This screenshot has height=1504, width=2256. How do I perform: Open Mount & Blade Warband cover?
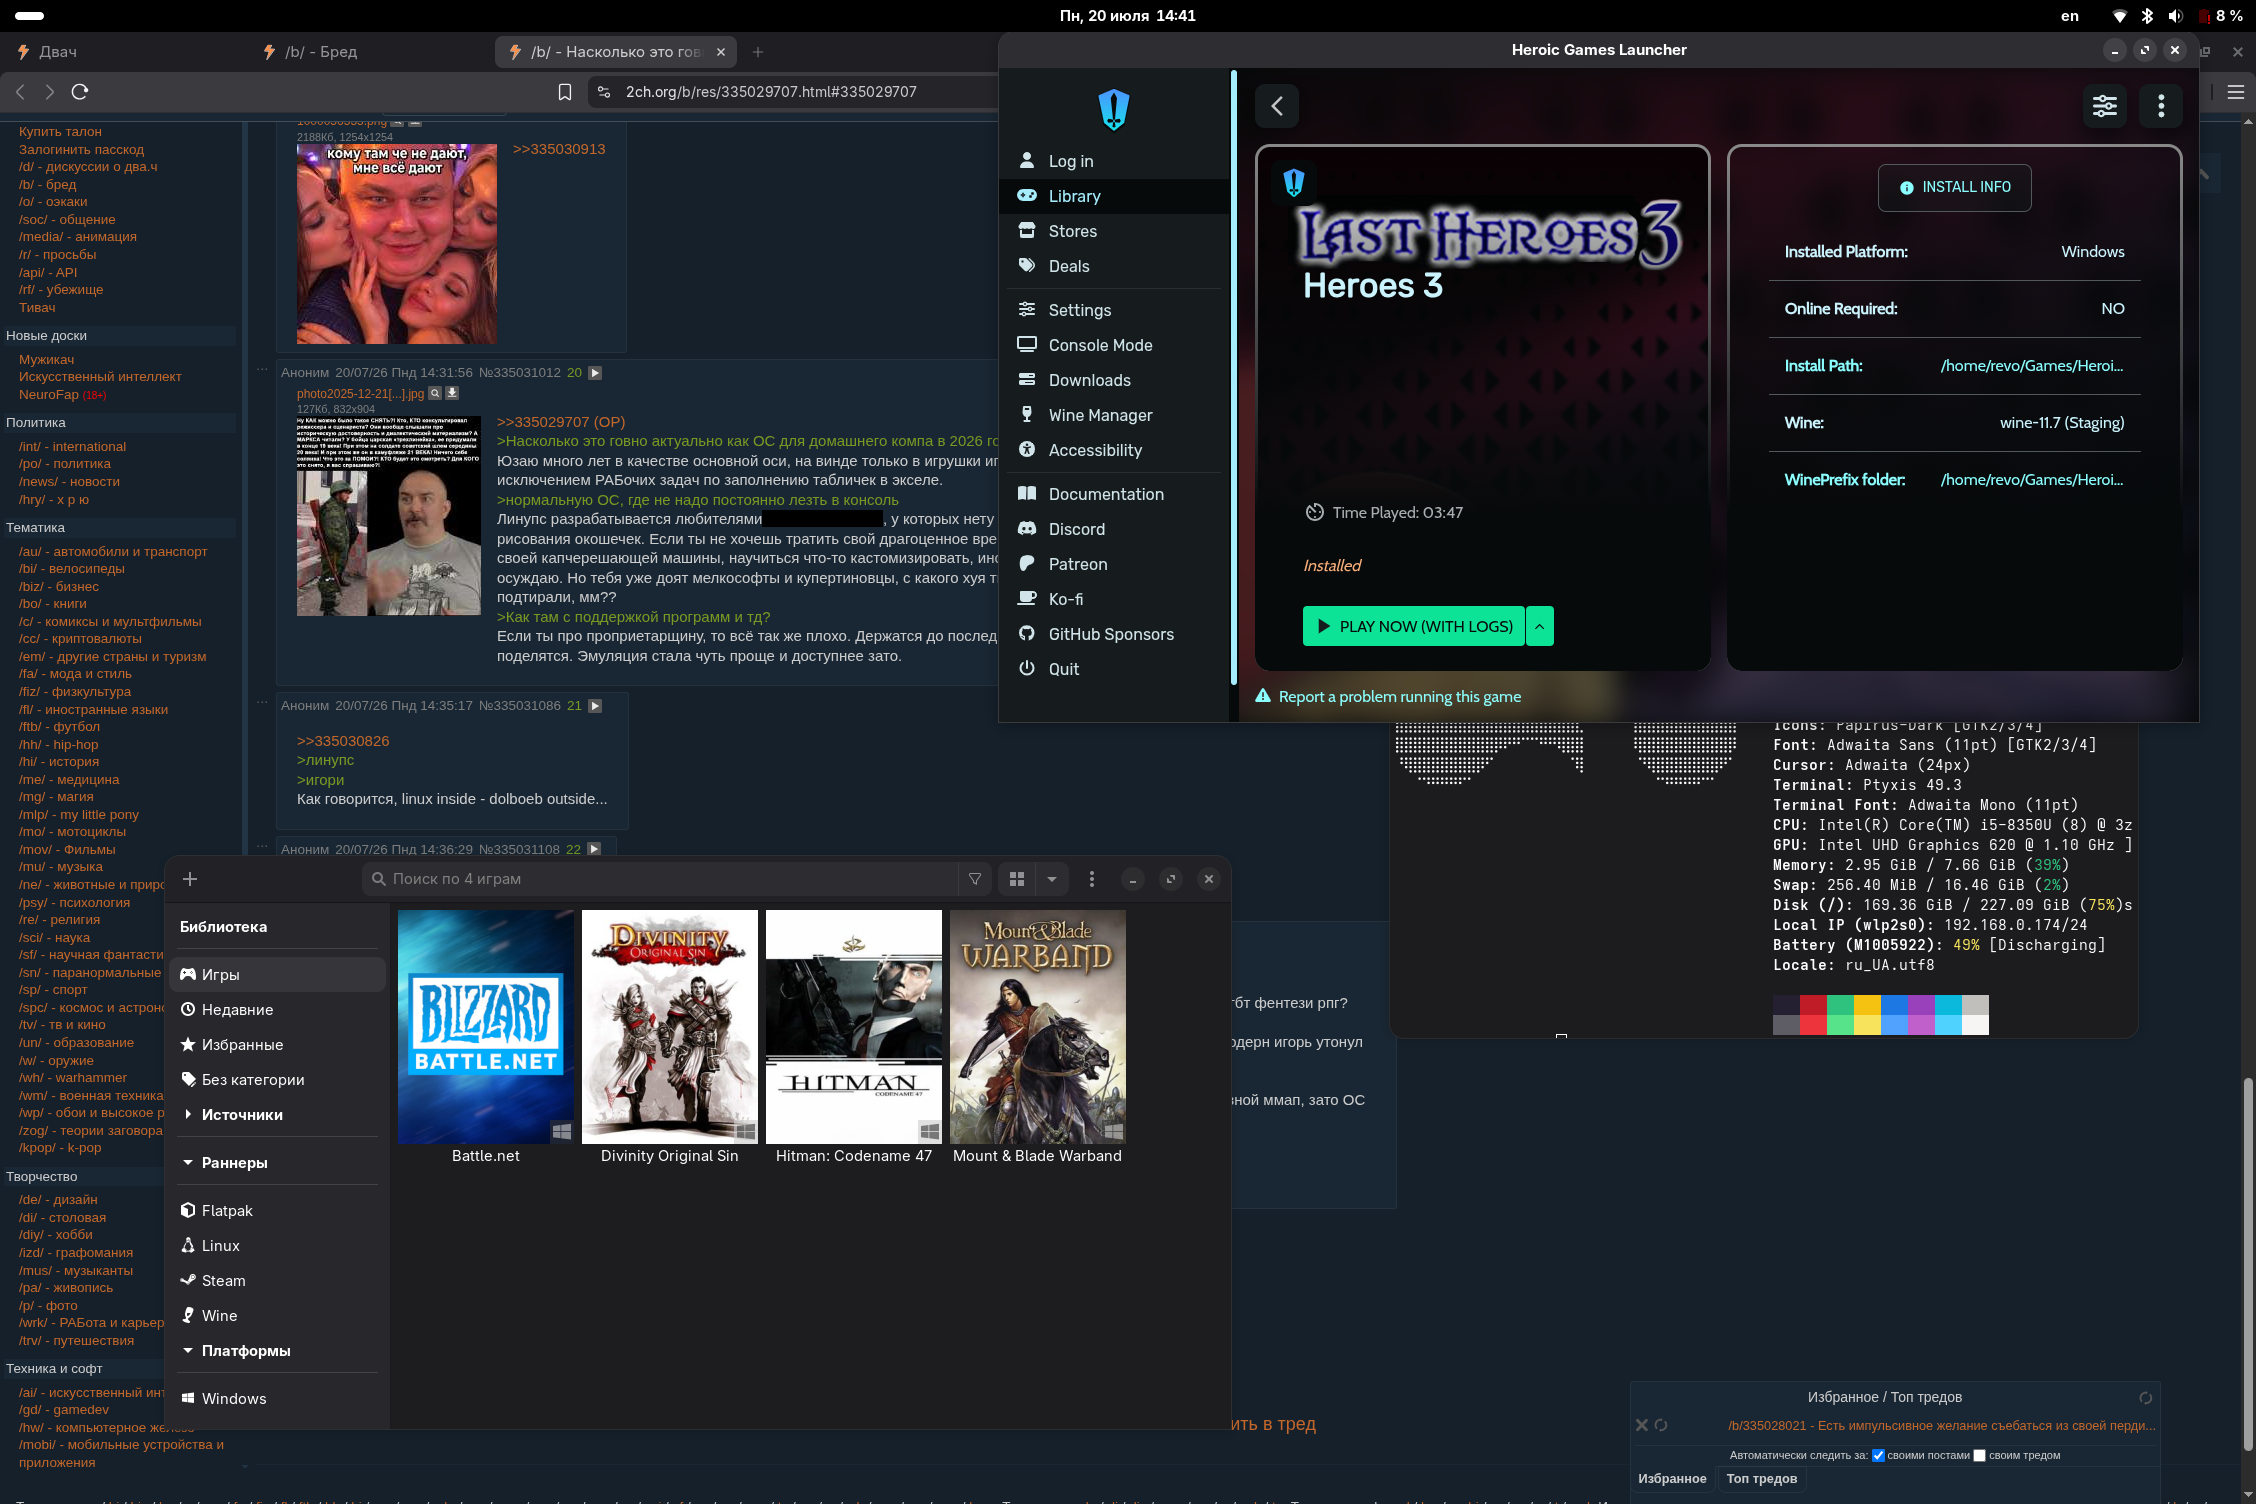pos(1038,1027)
